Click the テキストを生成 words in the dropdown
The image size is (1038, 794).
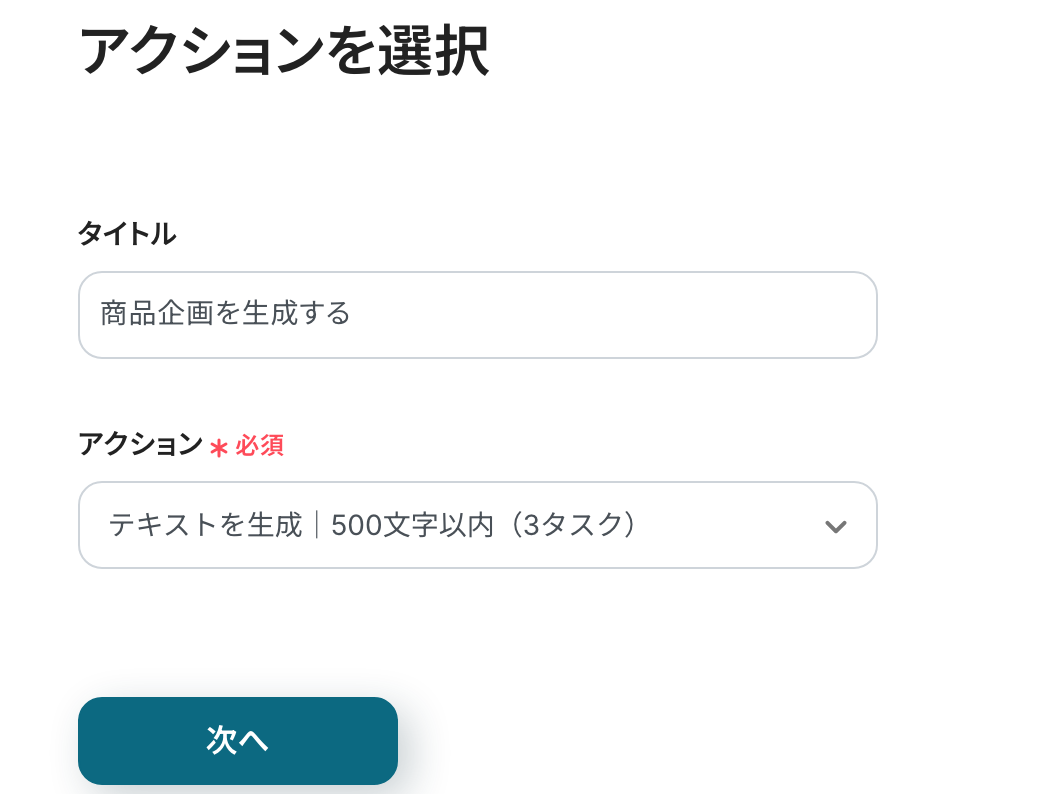coord(205,525)
